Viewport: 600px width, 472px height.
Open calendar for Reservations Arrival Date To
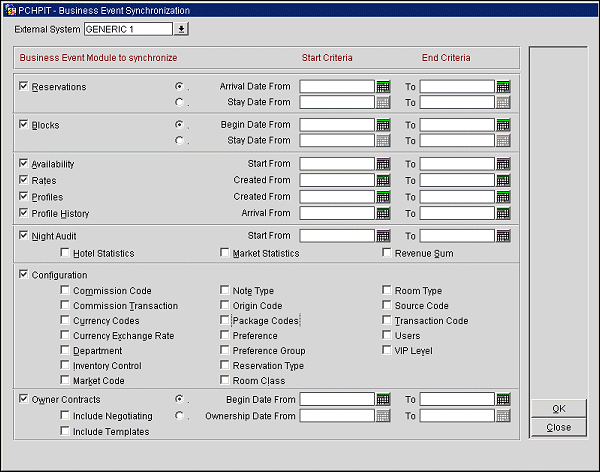(503, 87)
